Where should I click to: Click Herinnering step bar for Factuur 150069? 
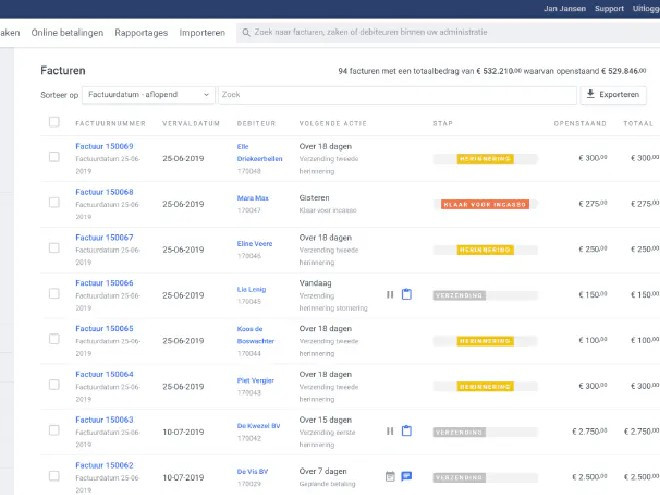pos(485,159)
